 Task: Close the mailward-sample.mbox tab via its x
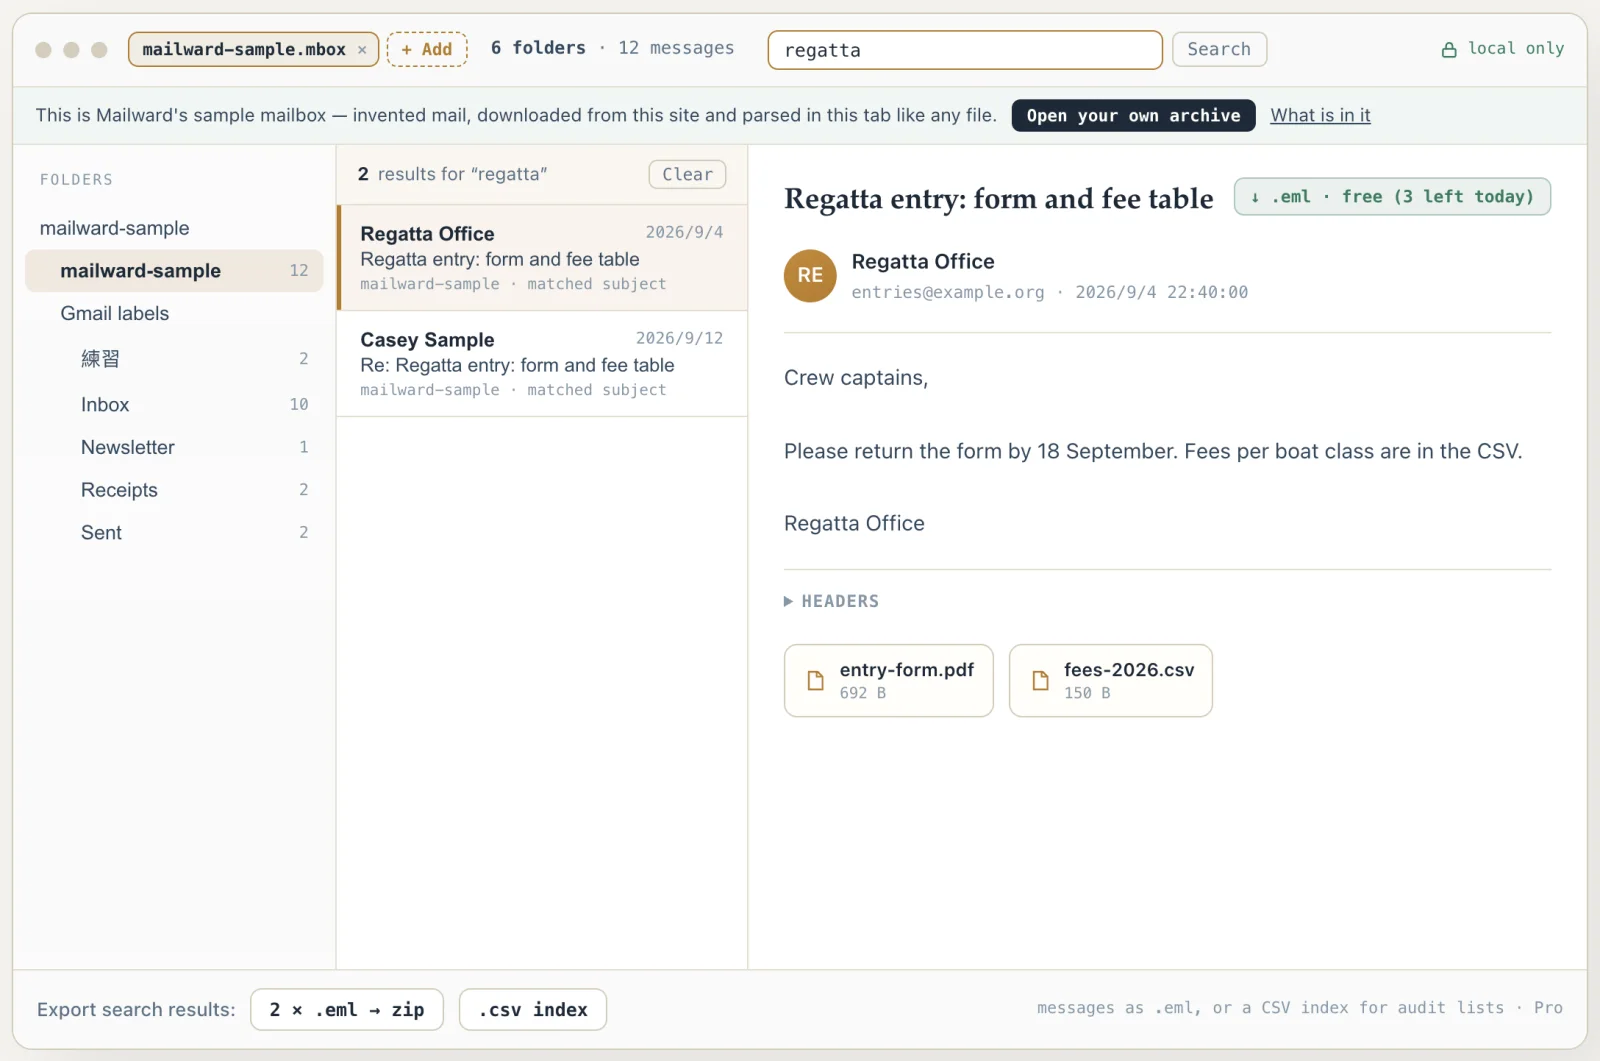[x=362, y=50]
